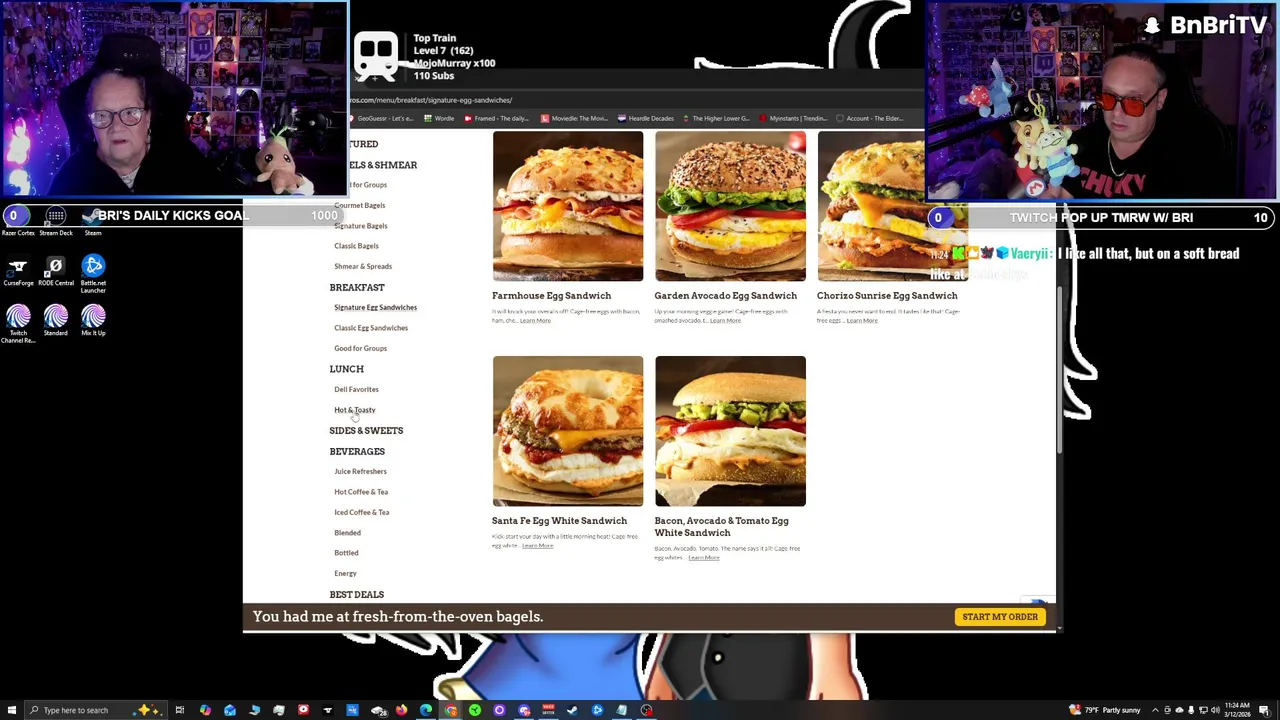Select Classic Bagels in the sidebar menu
The image size is (1280, 720).
356,246
